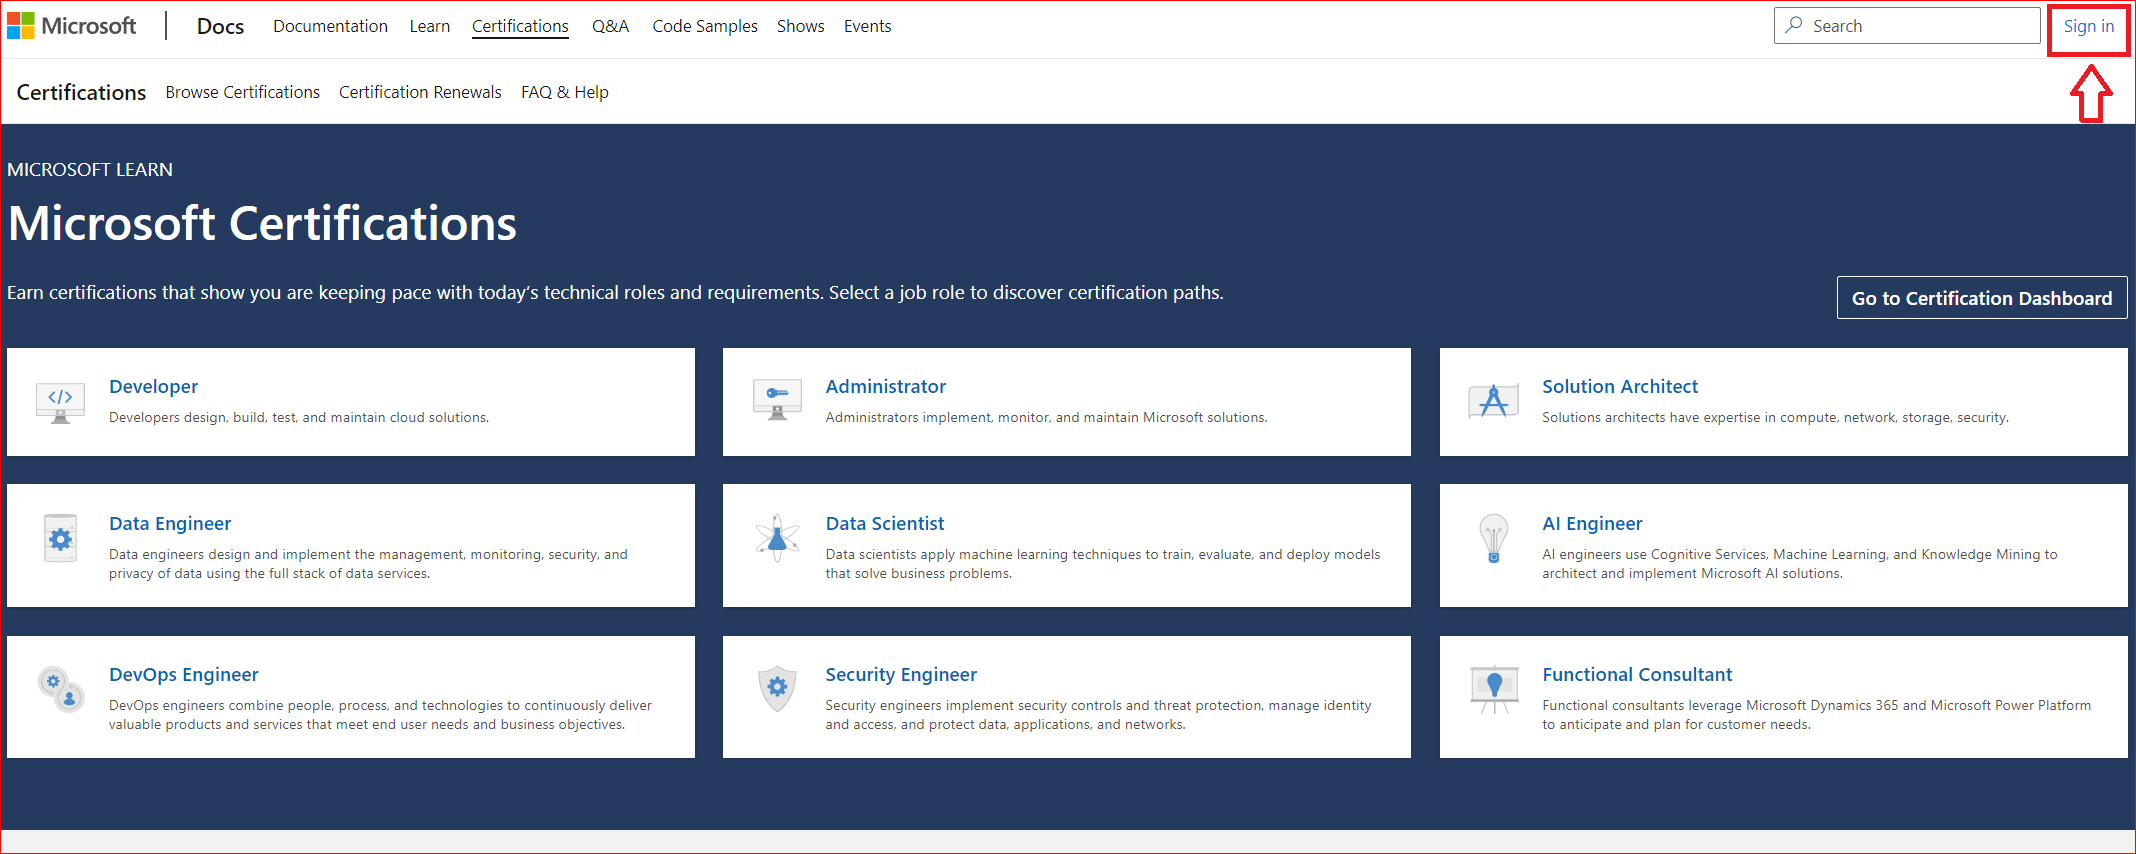Click 'Solutions architects have expertise' description text
The height and width of the screenshot is (854, 2136).
tap(1775, 418)
